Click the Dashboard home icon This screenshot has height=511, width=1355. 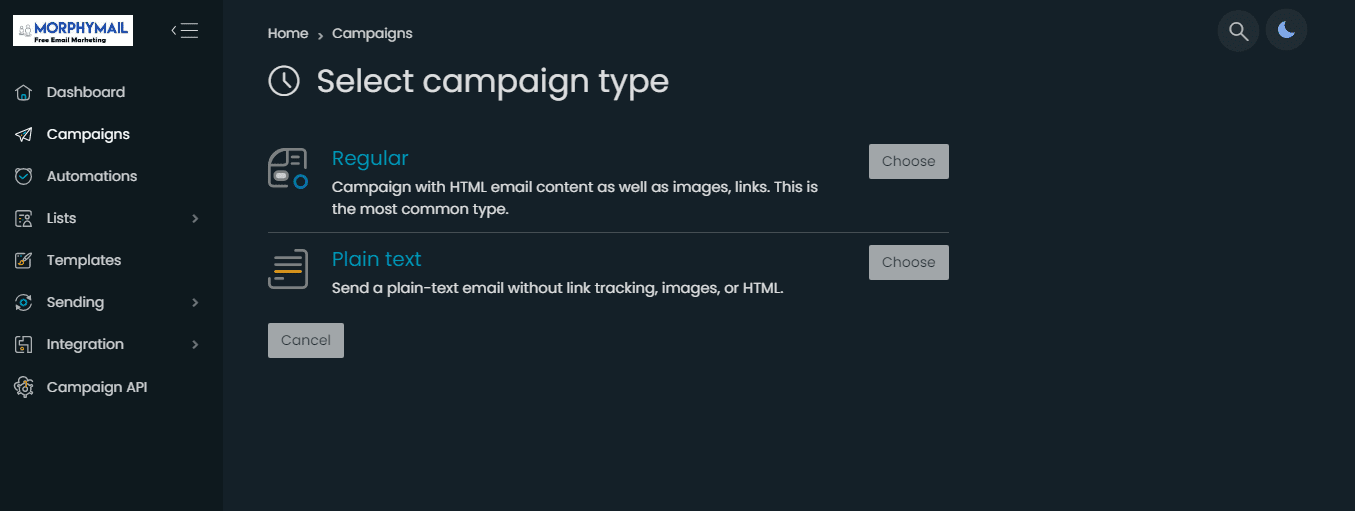coord(24,92)
